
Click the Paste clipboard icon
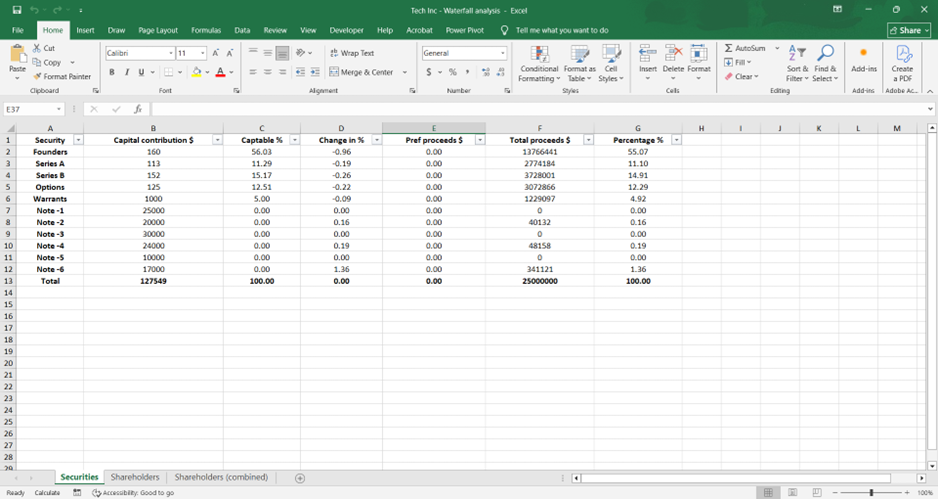point(17,53)
